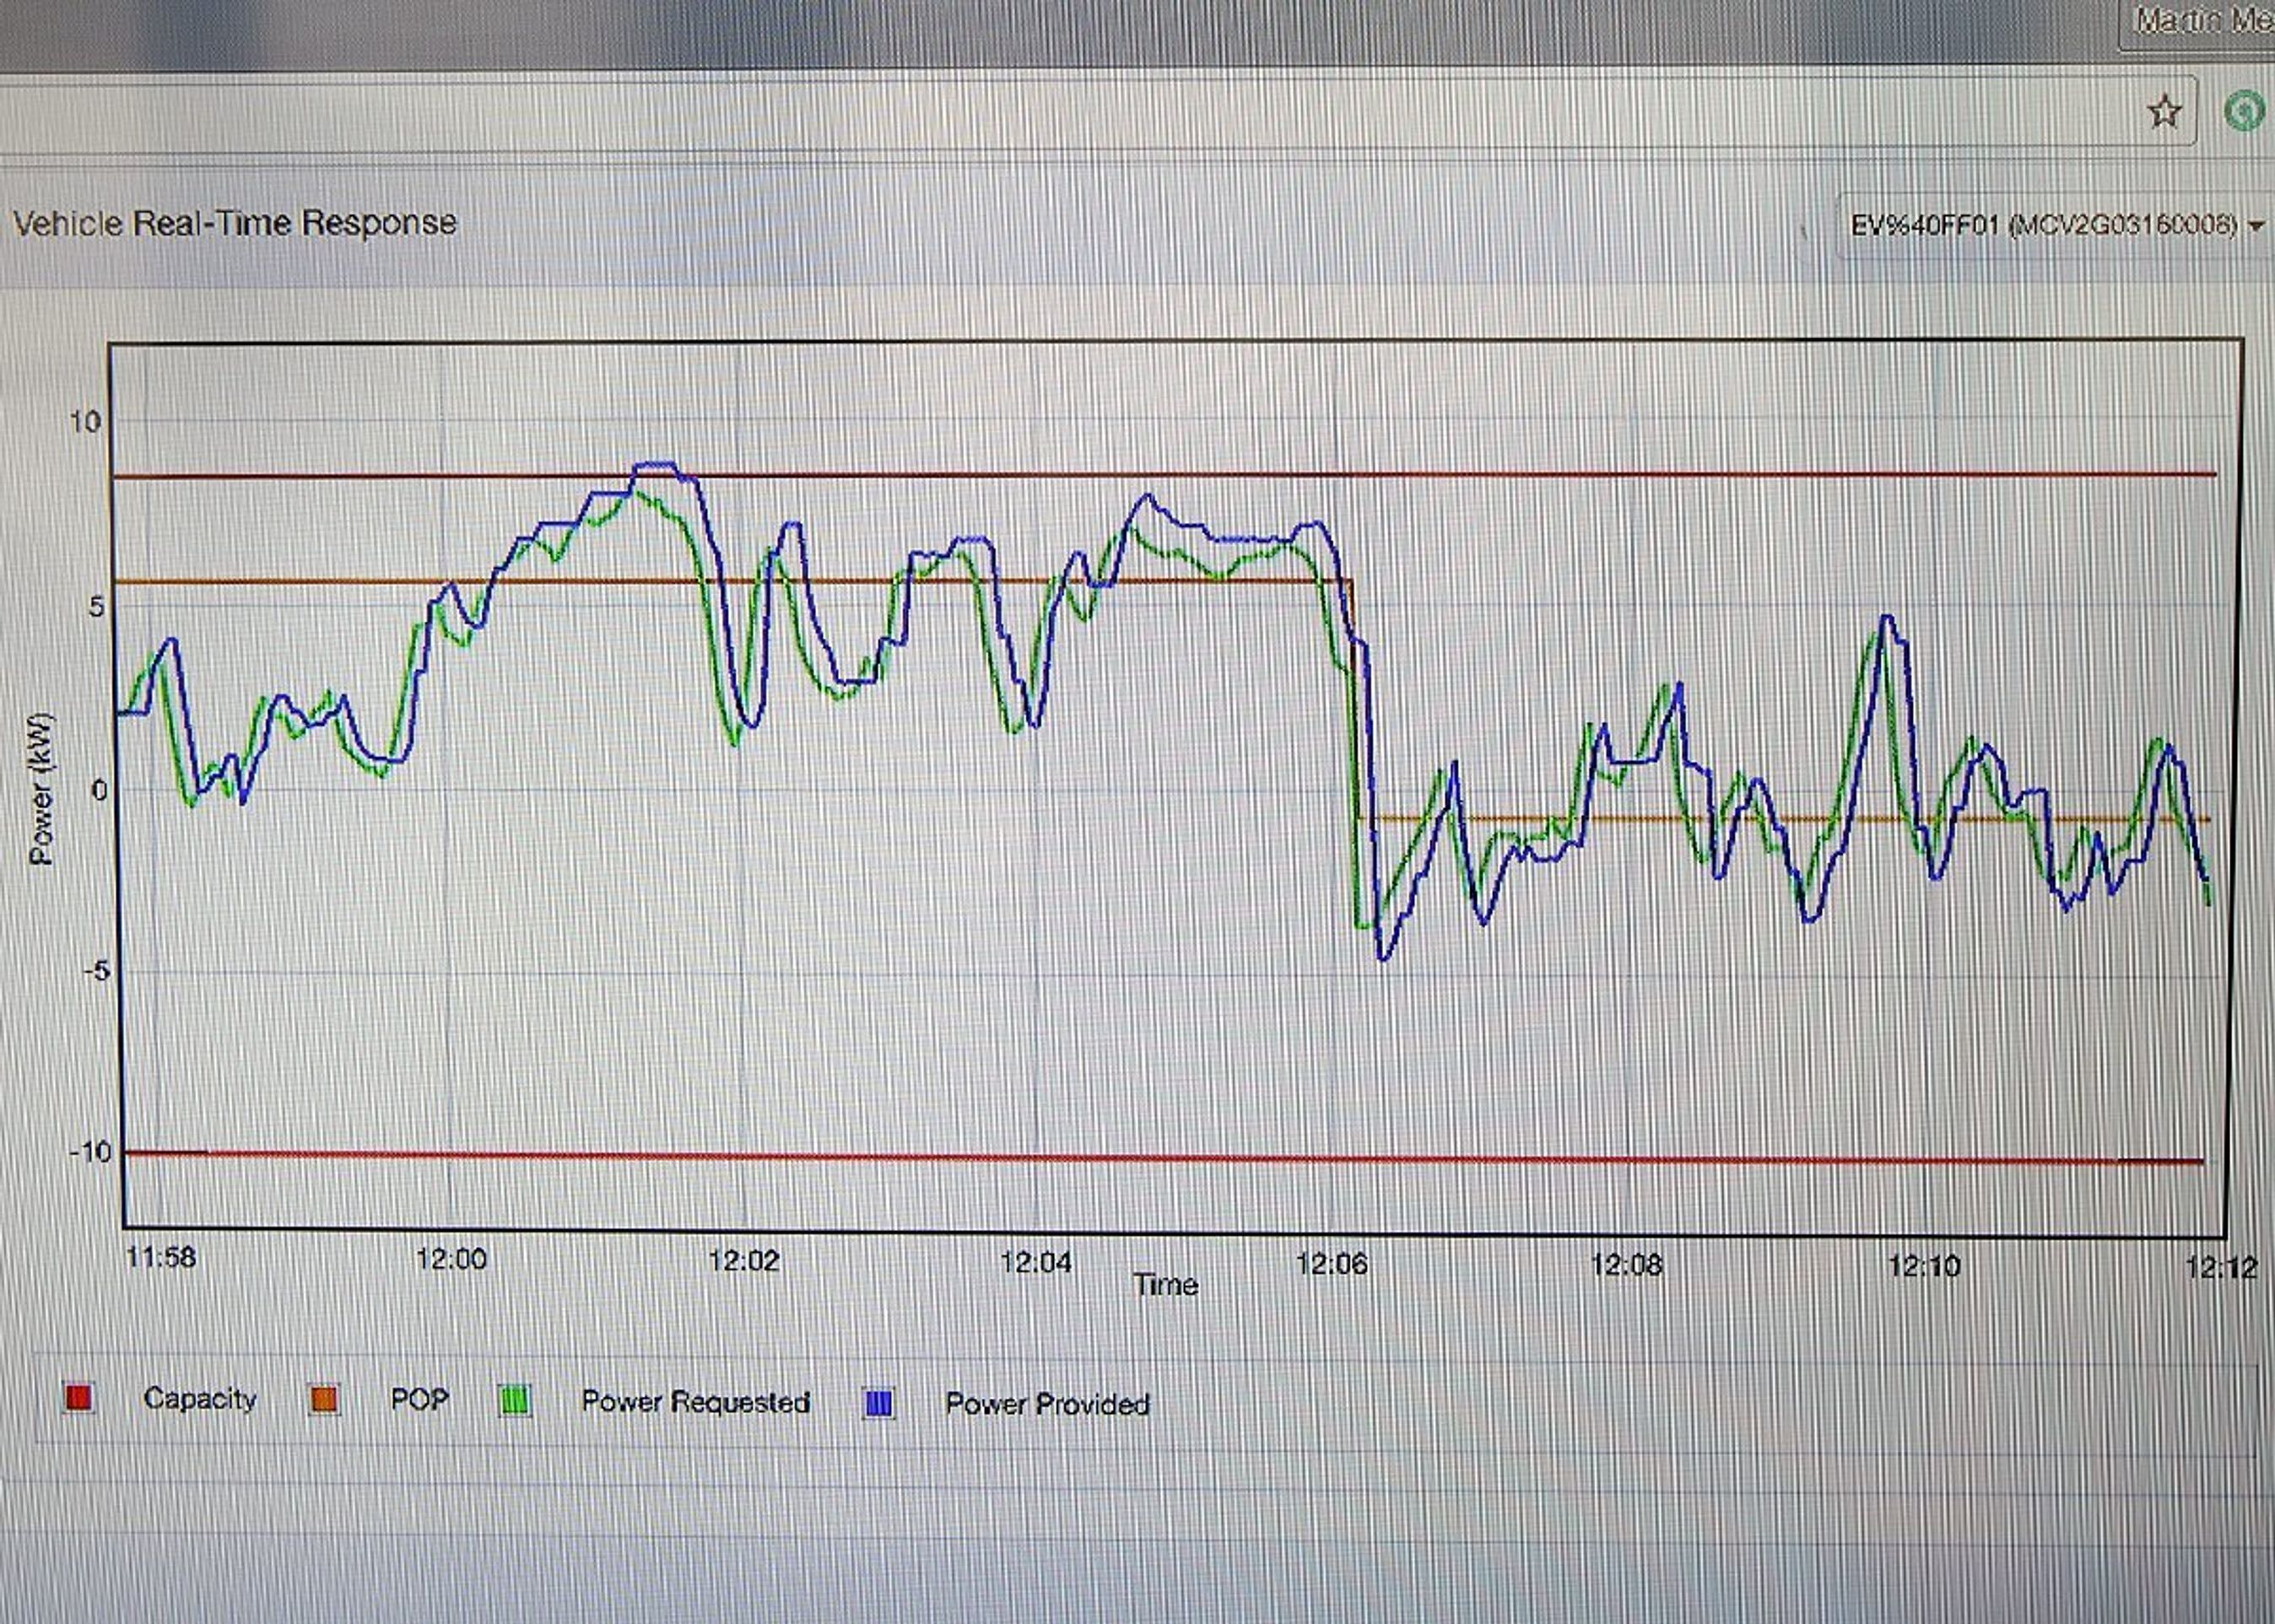Click the 11:58 time axis label
Viewport: 2275px width, 1624px height.
[161, 1257]
